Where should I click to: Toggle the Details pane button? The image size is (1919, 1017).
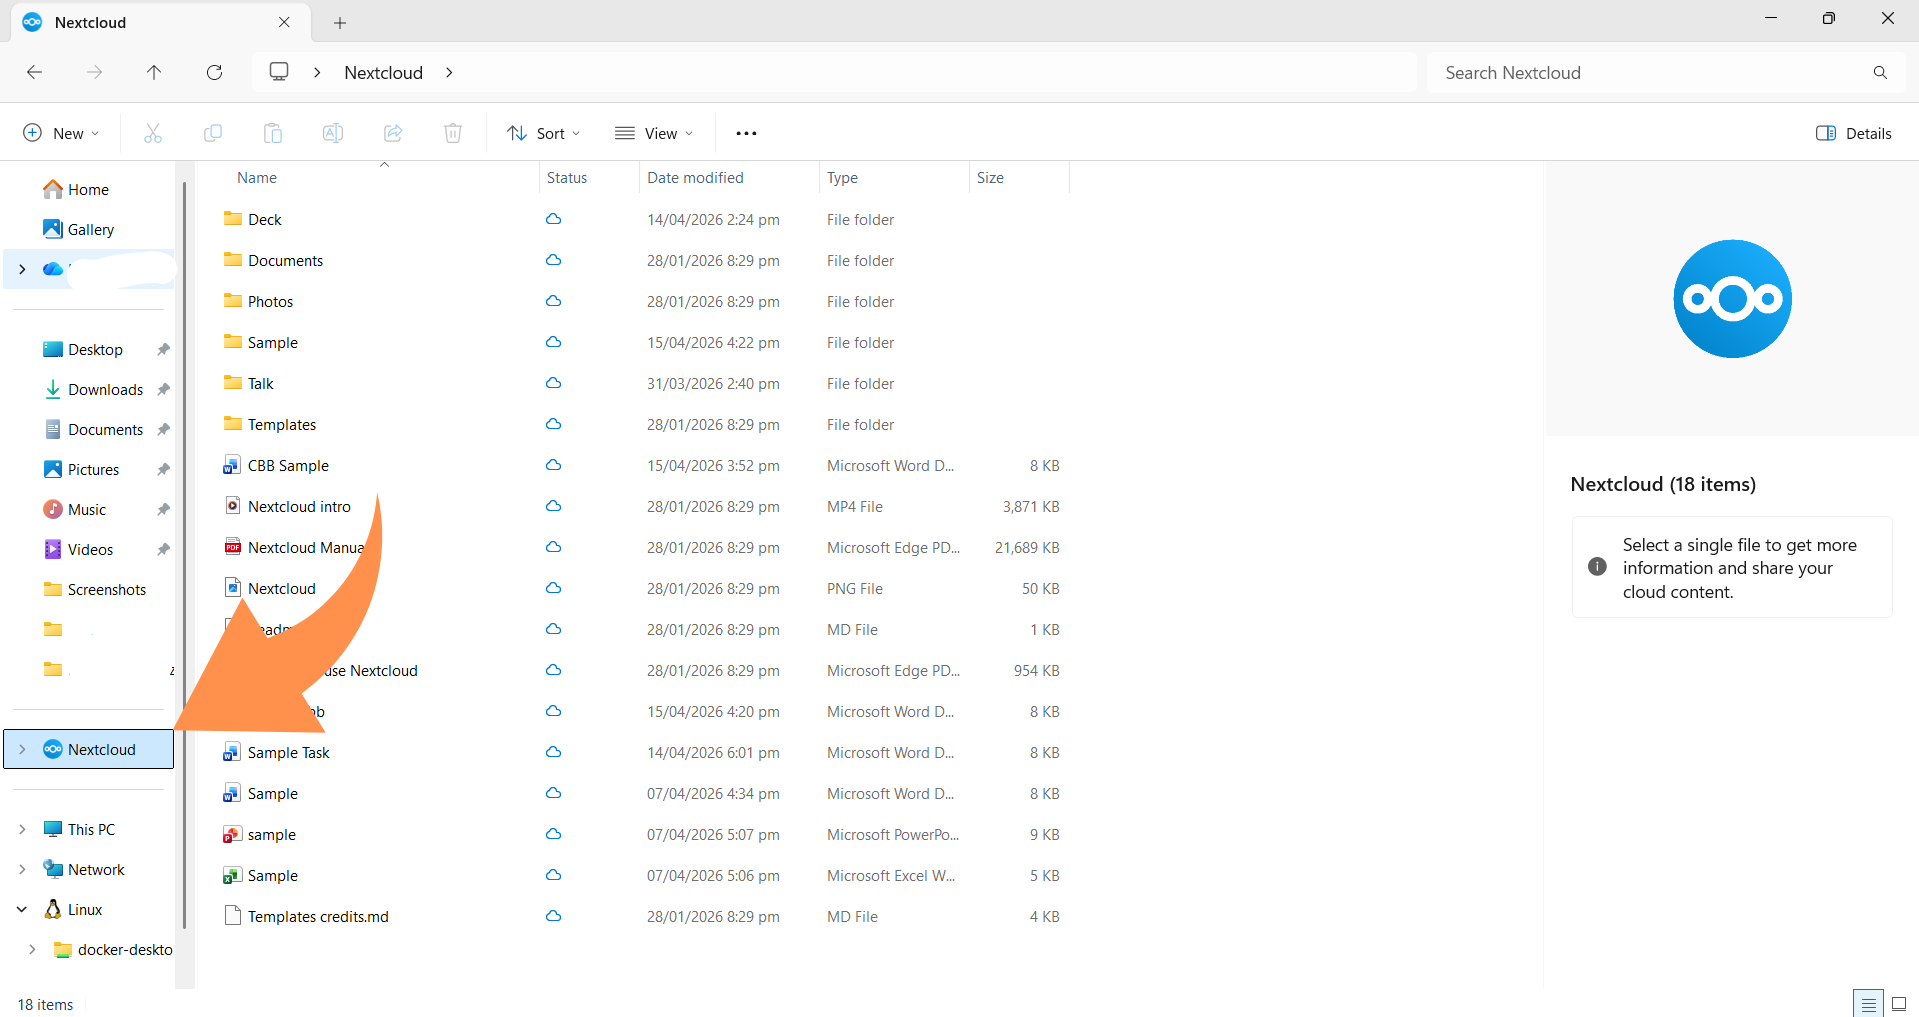pos(1853,133)
